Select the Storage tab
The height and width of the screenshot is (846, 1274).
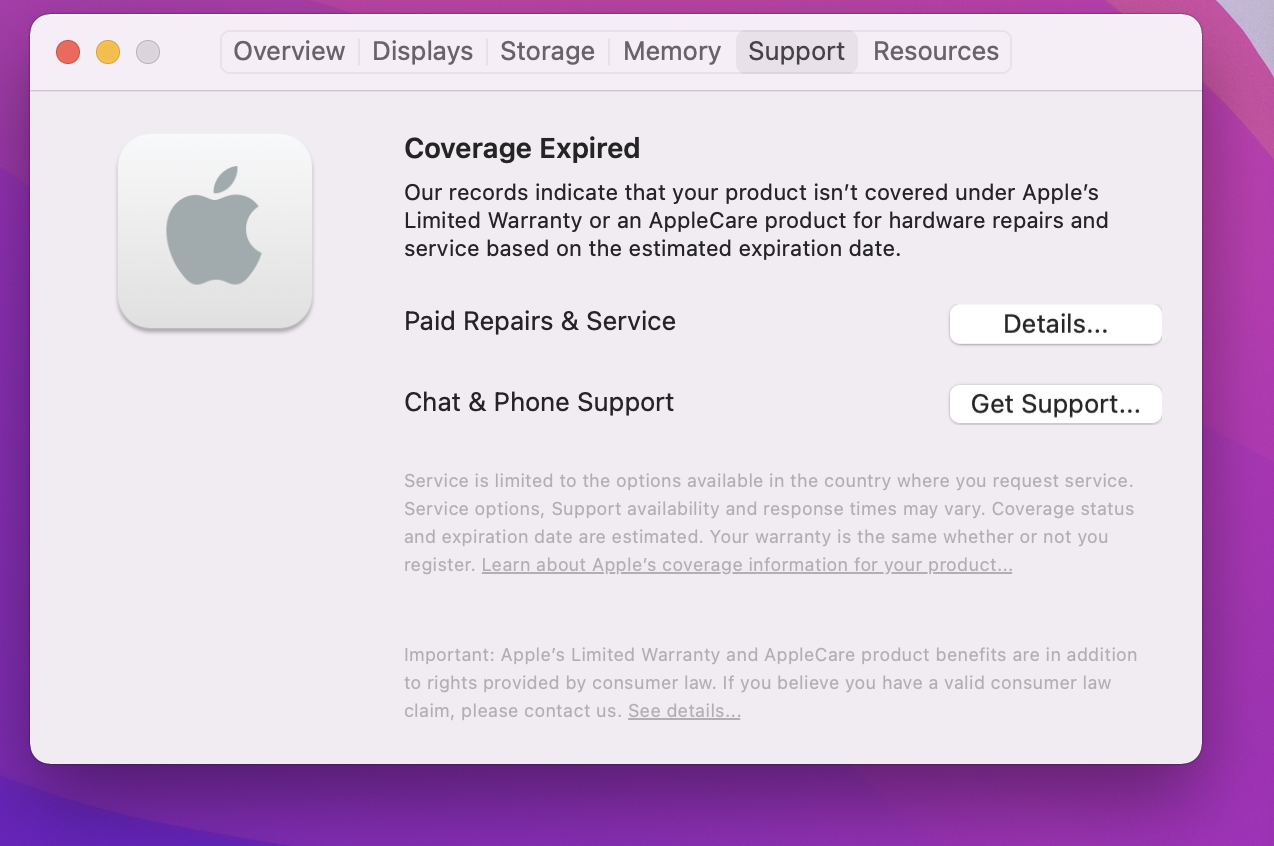coord(547,52)
